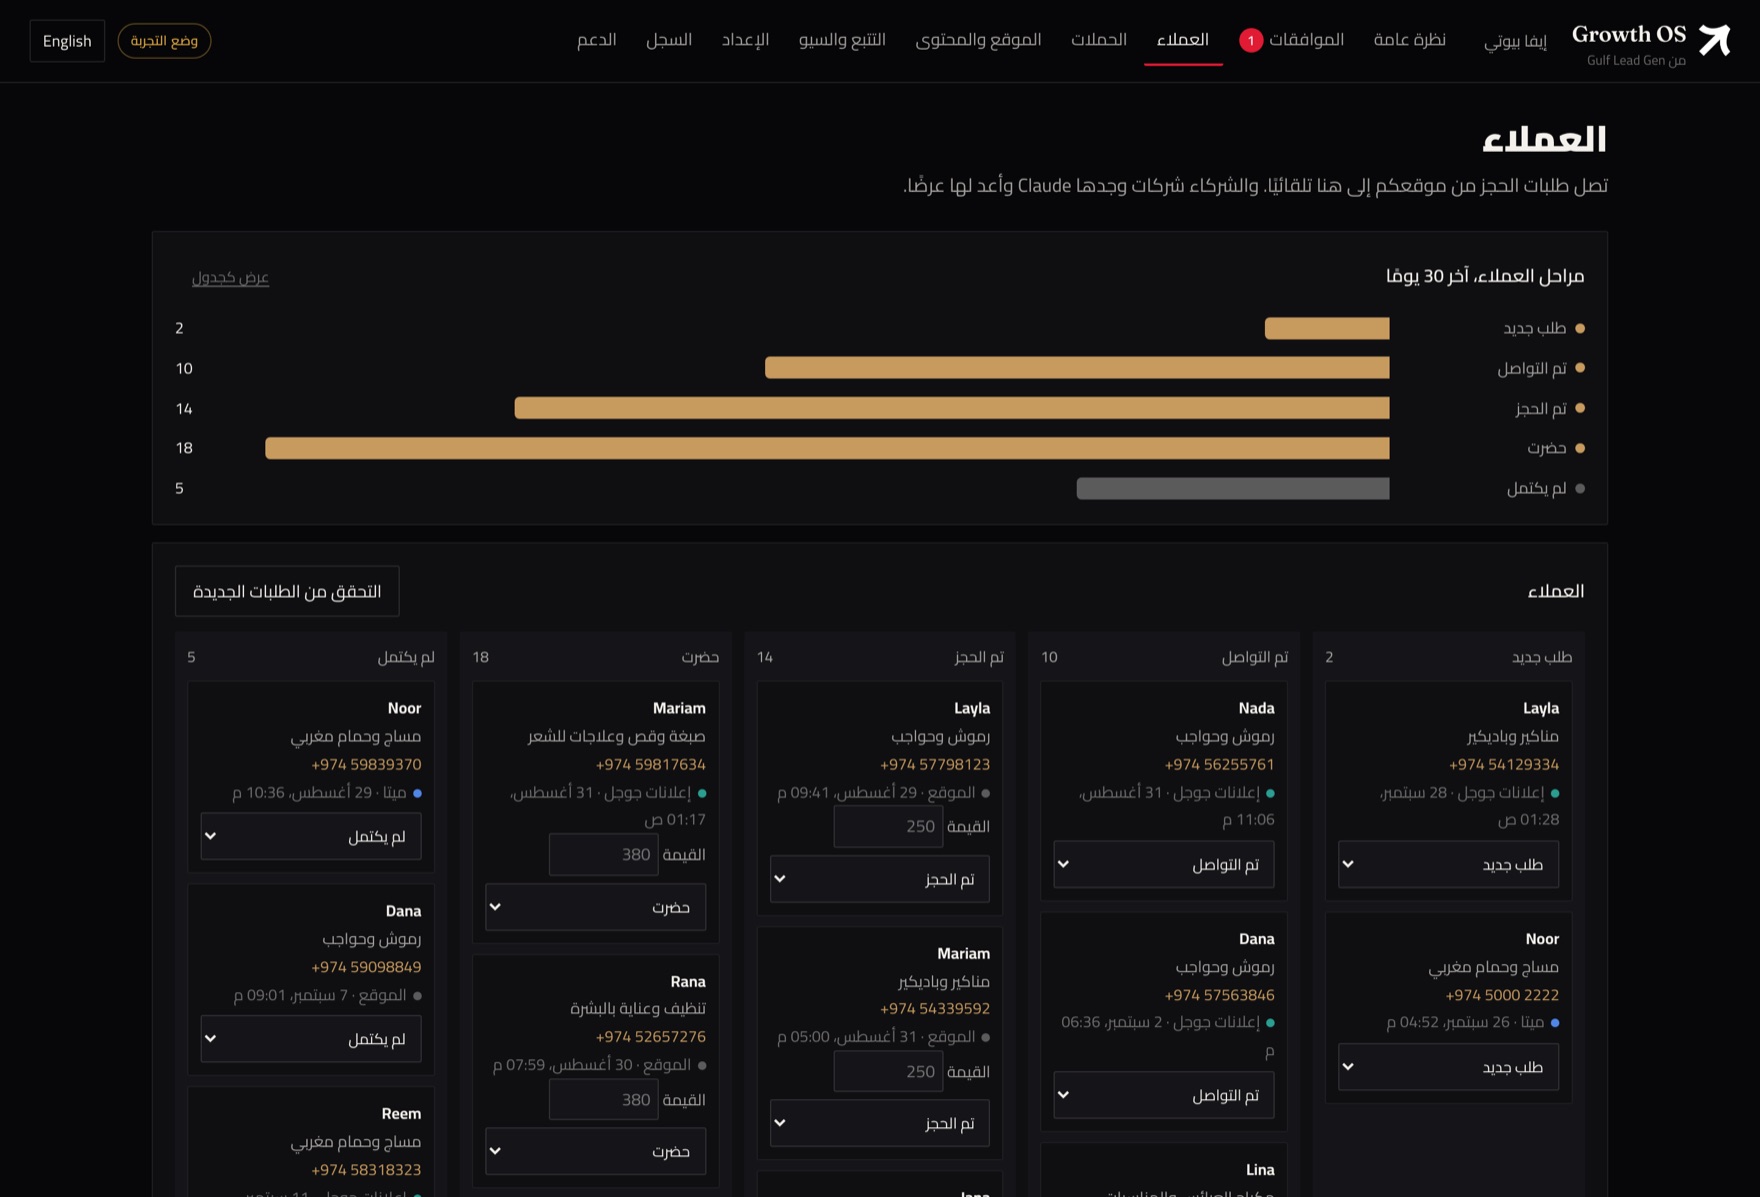Click phone number +974 59839370
1760x1197 pixels.
tap(366, 764)
